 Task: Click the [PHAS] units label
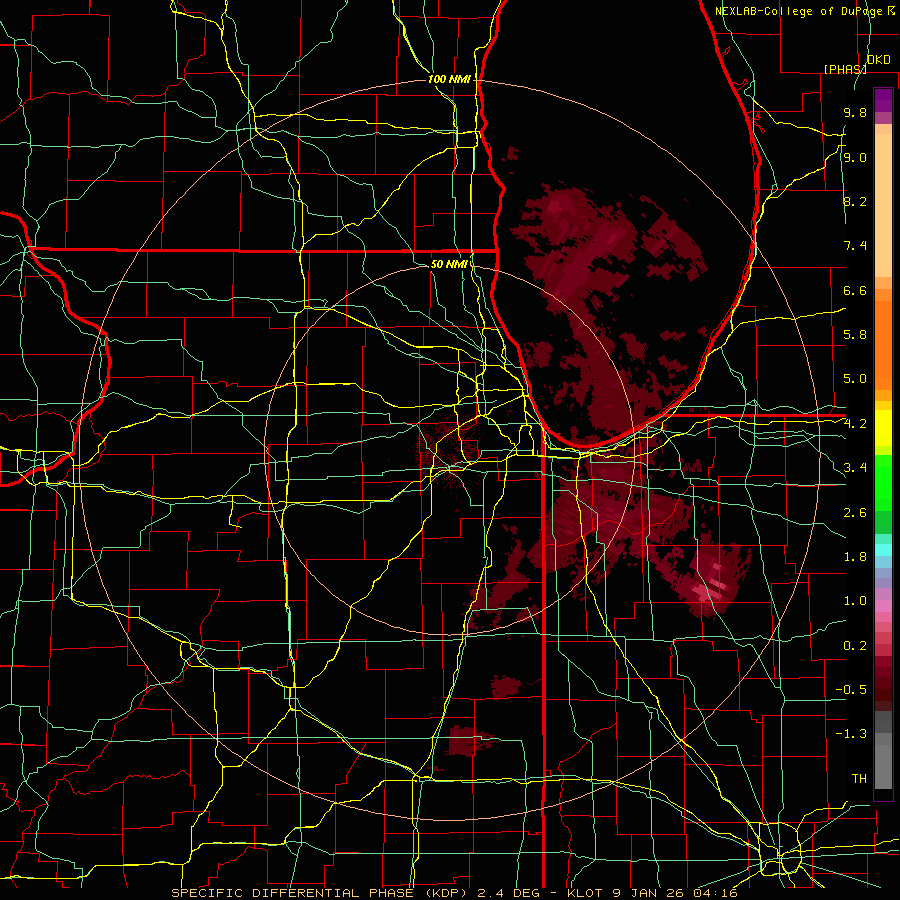point(845,69)
